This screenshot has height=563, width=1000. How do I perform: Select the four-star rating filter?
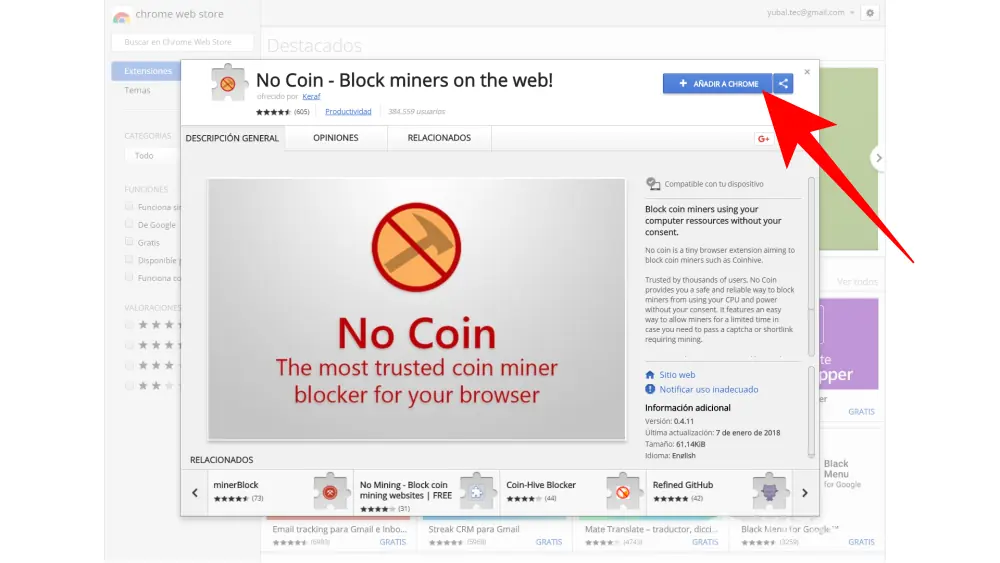(x=129, y=346)
